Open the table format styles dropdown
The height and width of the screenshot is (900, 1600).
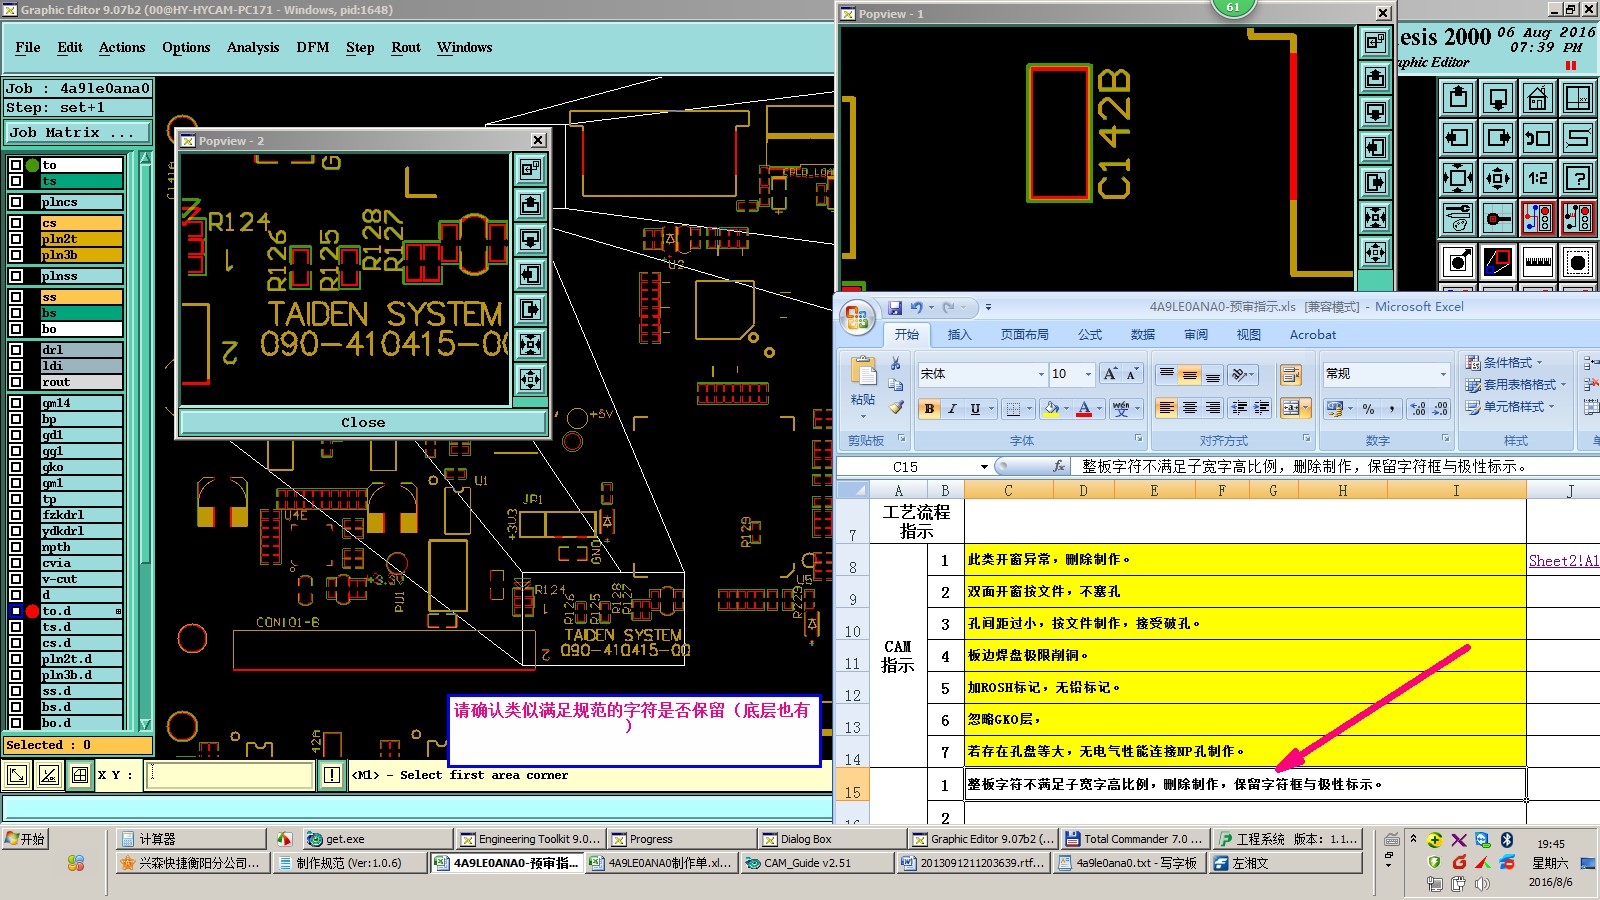point(1516,384)
